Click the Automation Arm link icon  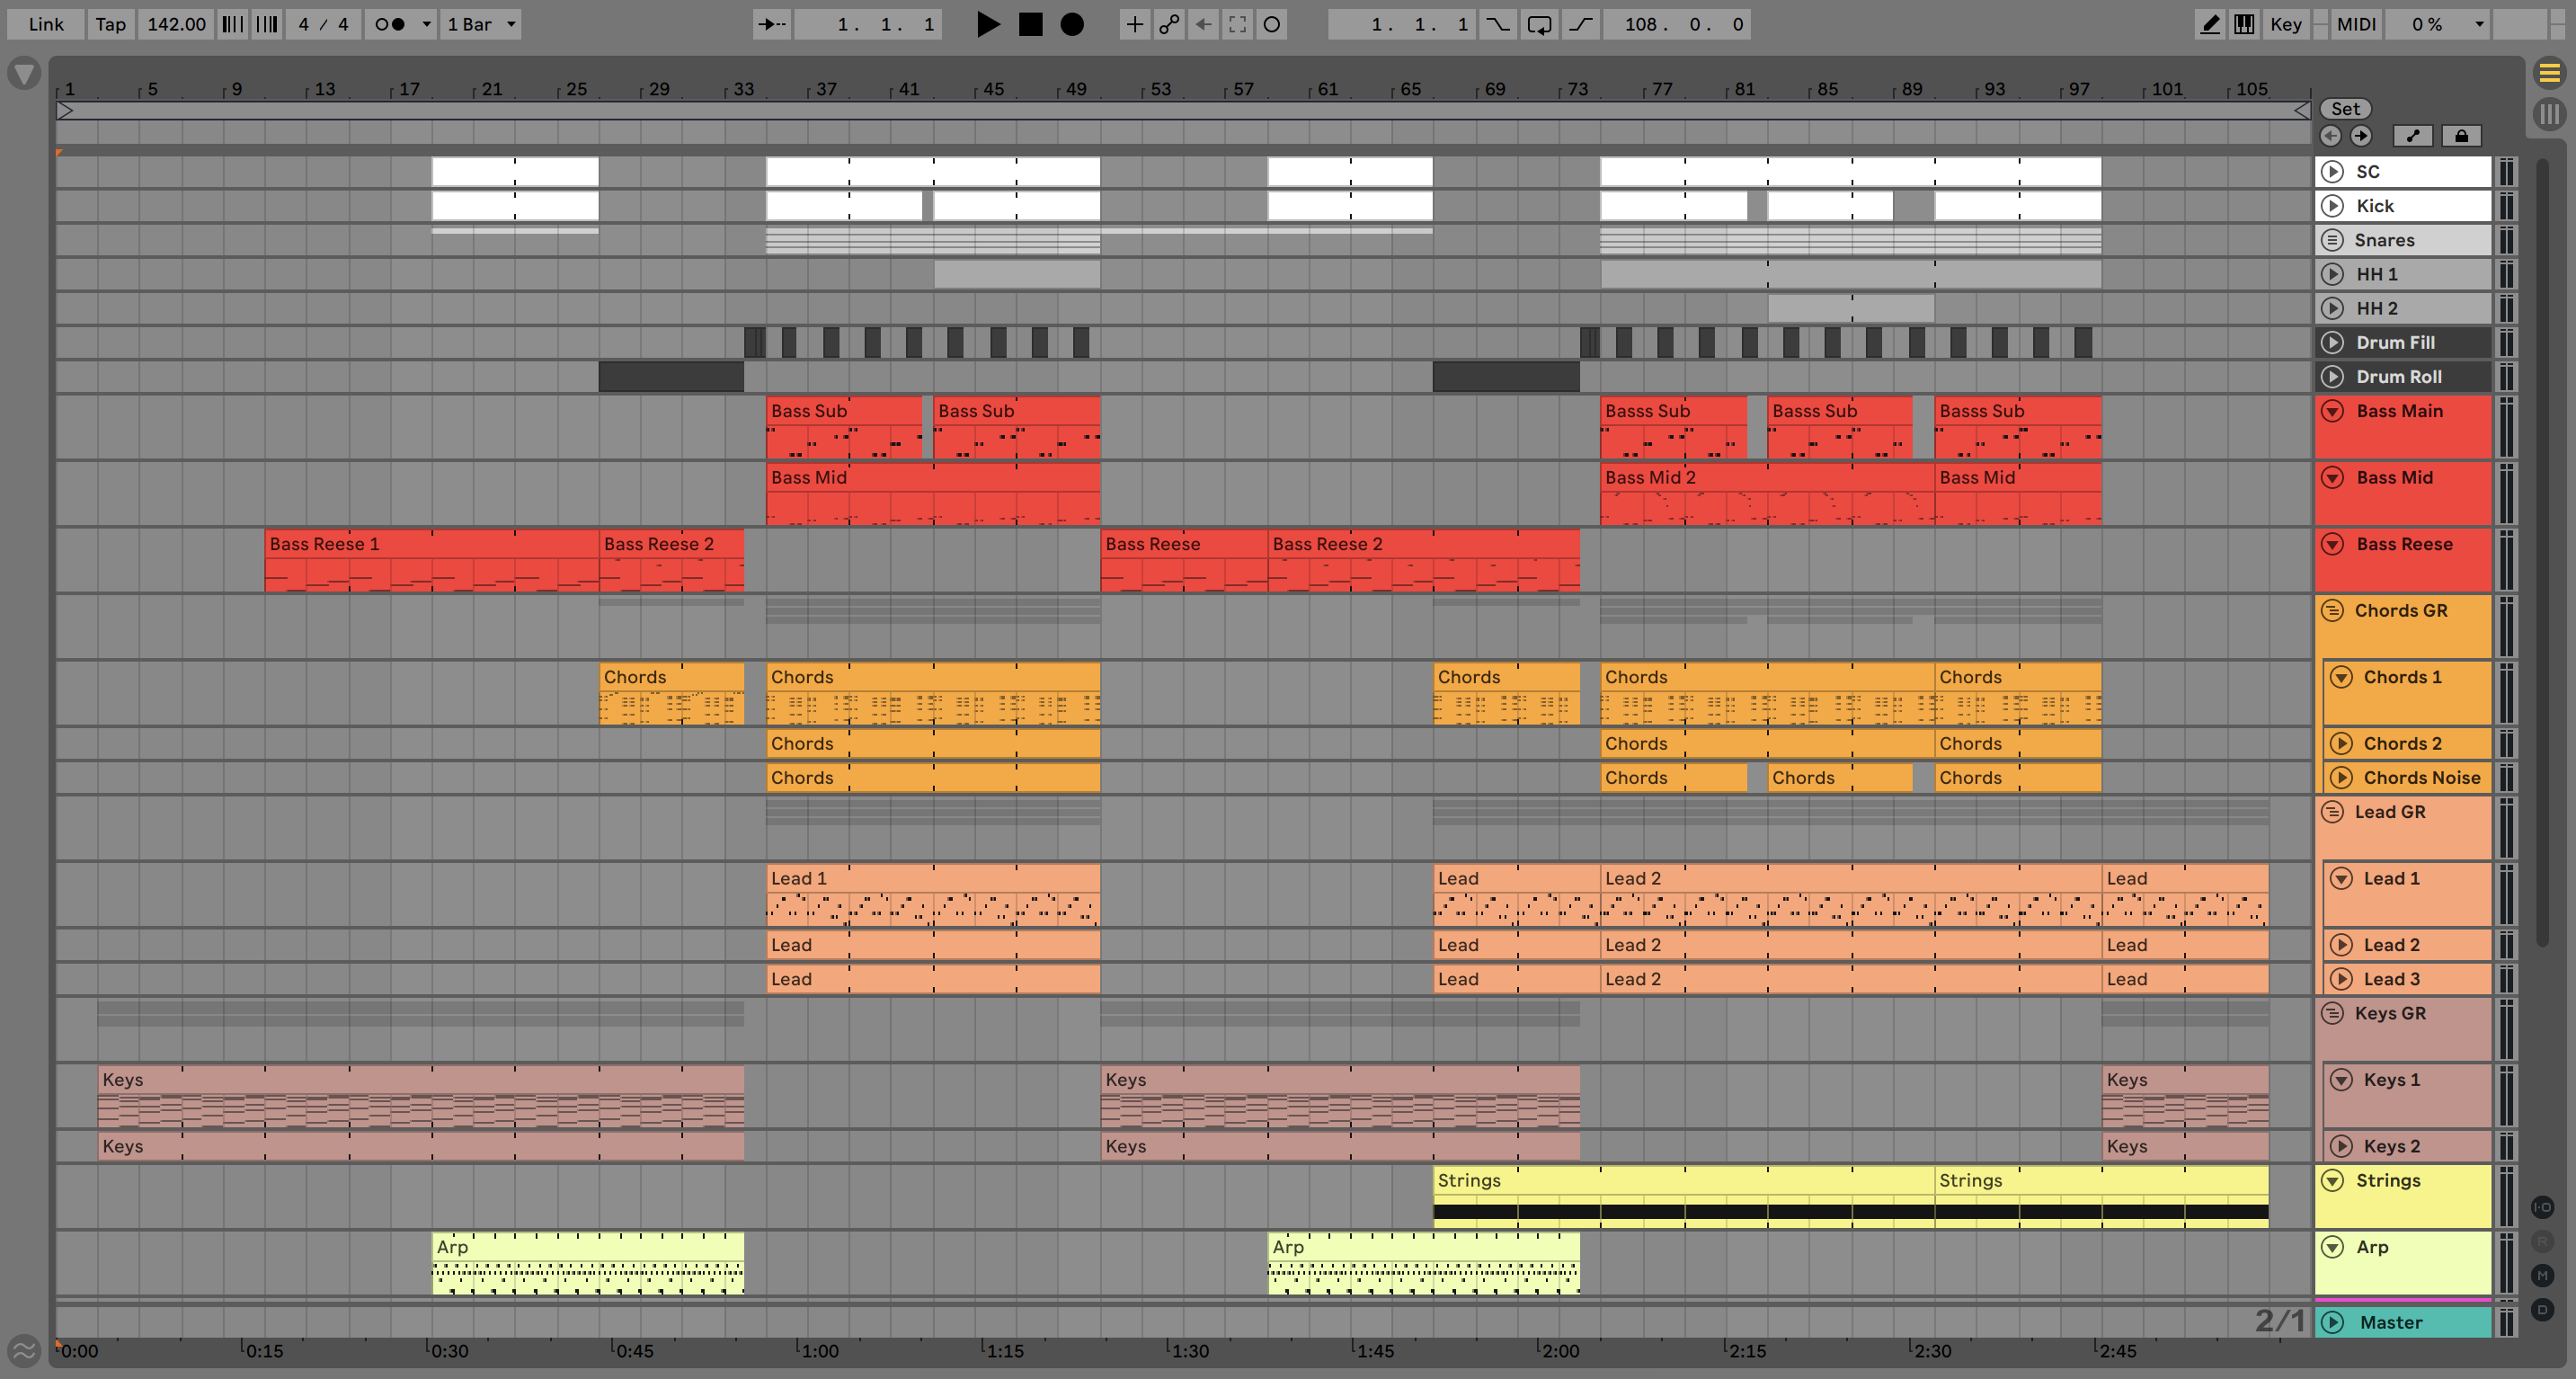coord(1168,24)
